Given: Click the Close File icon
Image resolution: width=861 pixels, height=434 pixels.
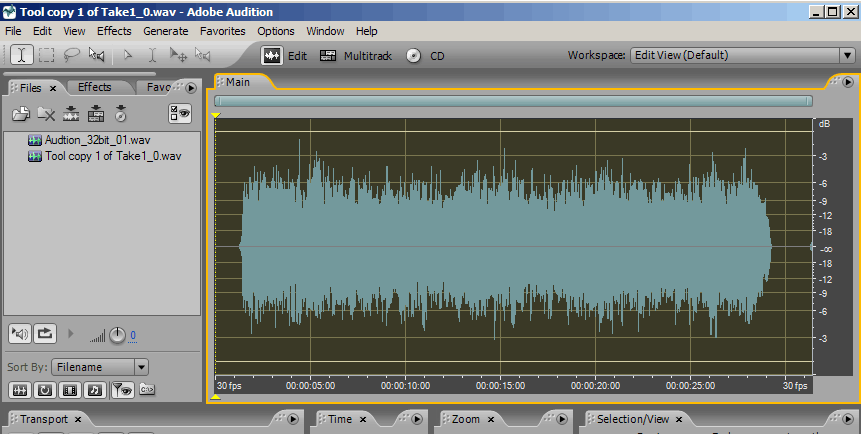Looking at the screenshot, I should tap(46, 114).
